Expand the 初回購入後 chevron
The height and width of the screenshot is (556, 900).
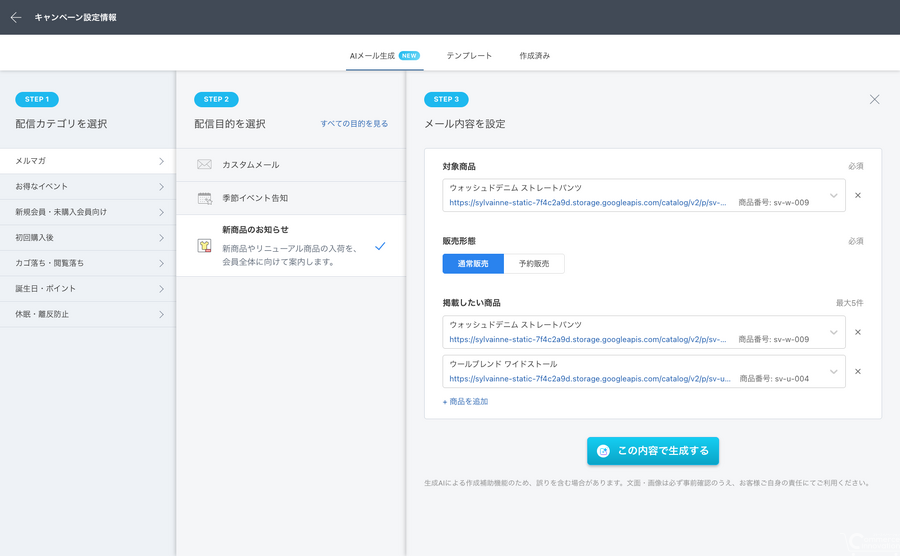point(161,238)
